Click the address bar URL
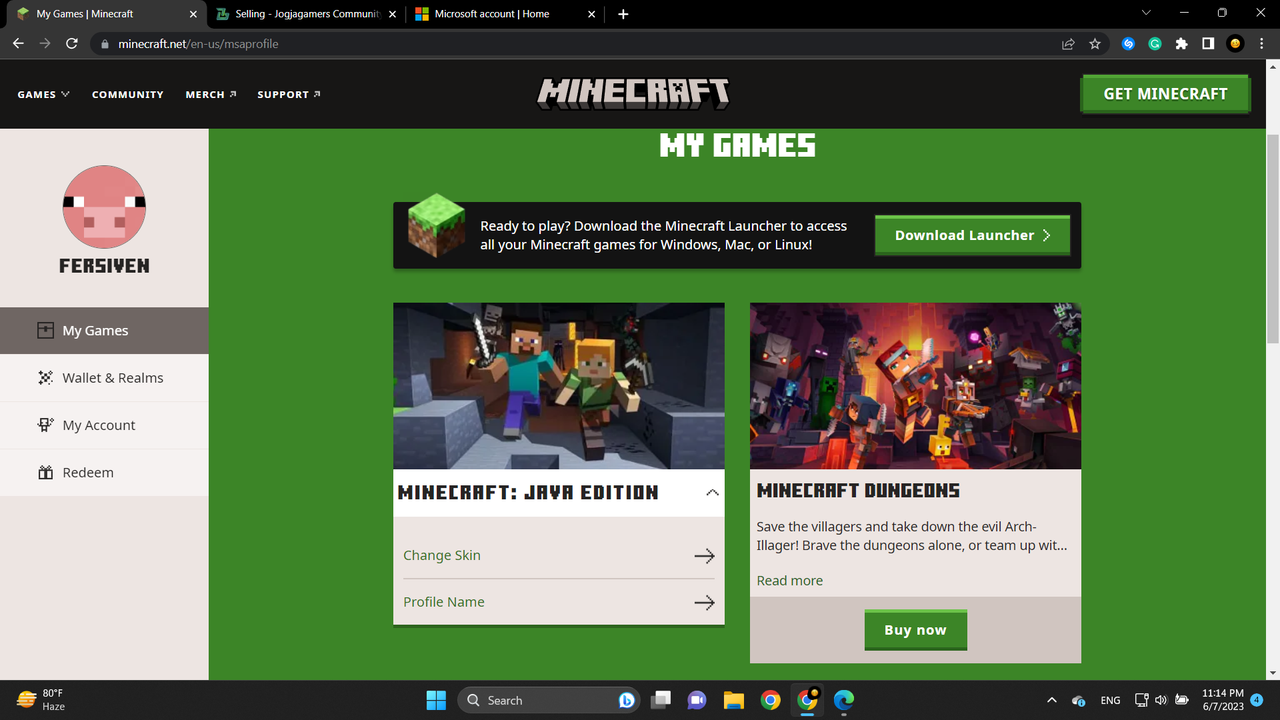 198,44
